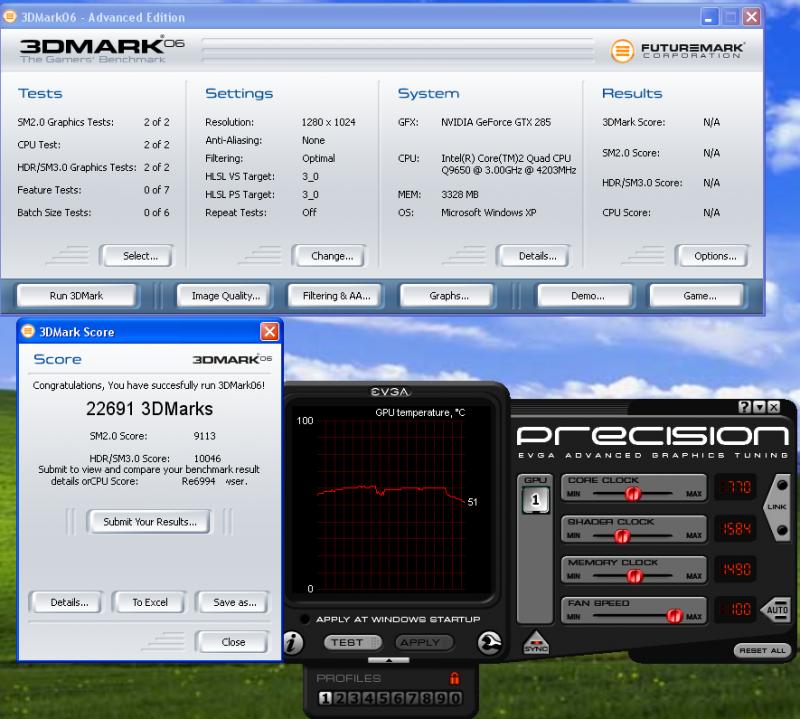Click the Futuremark orange logo icon
Viewport: 800px width, 719px height.
pos(622,51)
